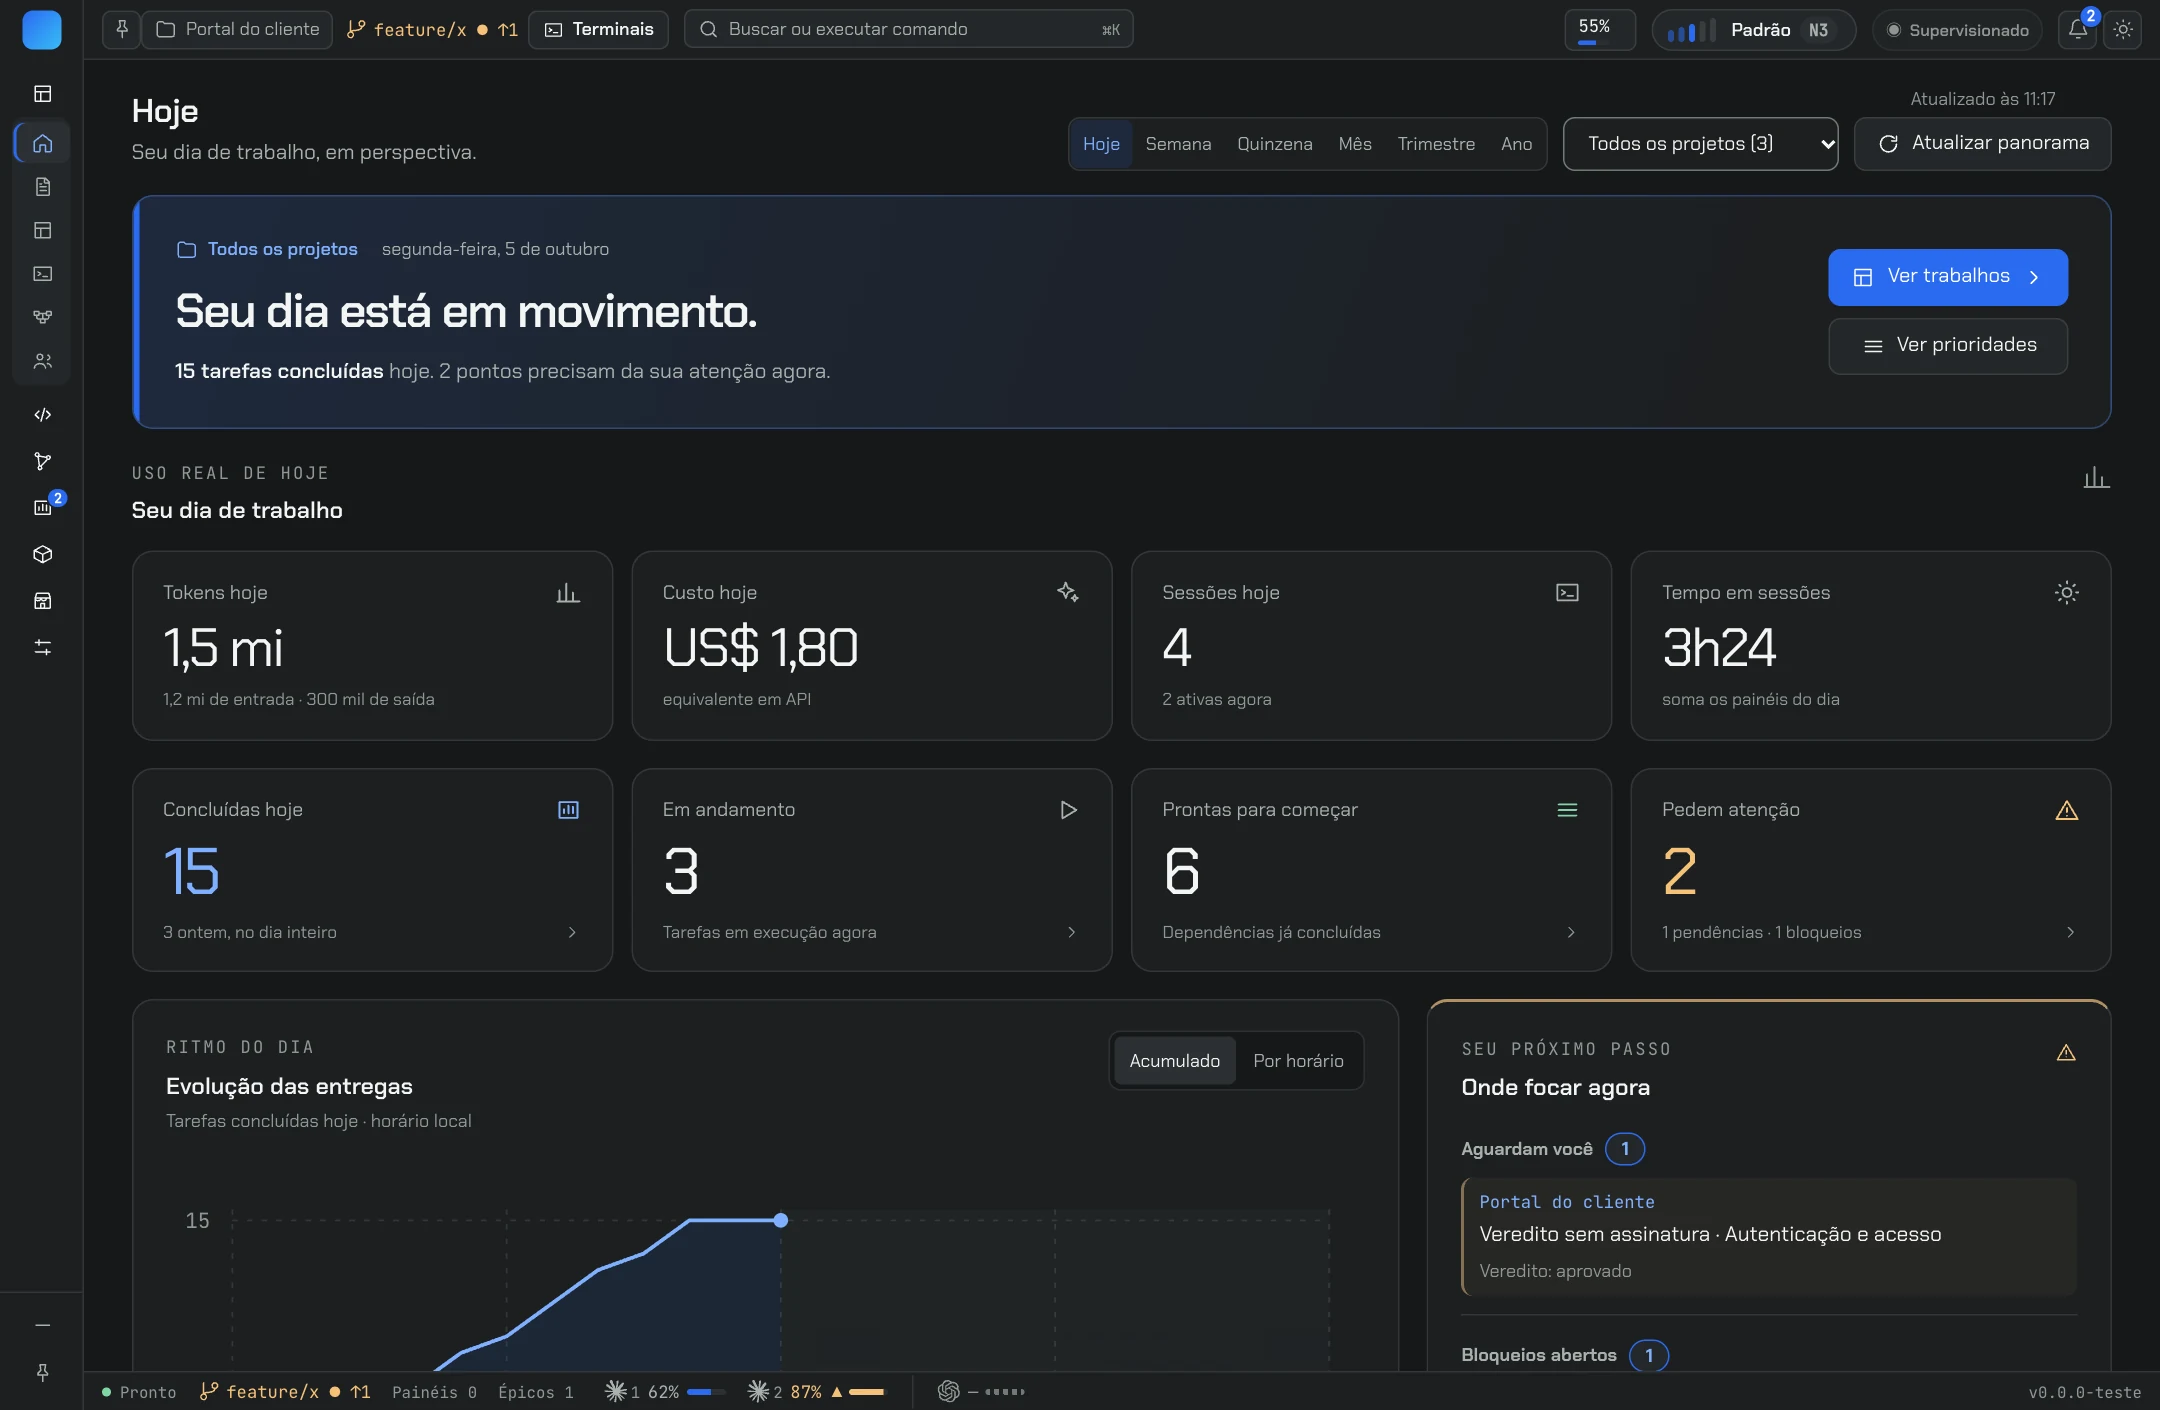Open the sidebar chart icon with badge 2

point(44,507)
